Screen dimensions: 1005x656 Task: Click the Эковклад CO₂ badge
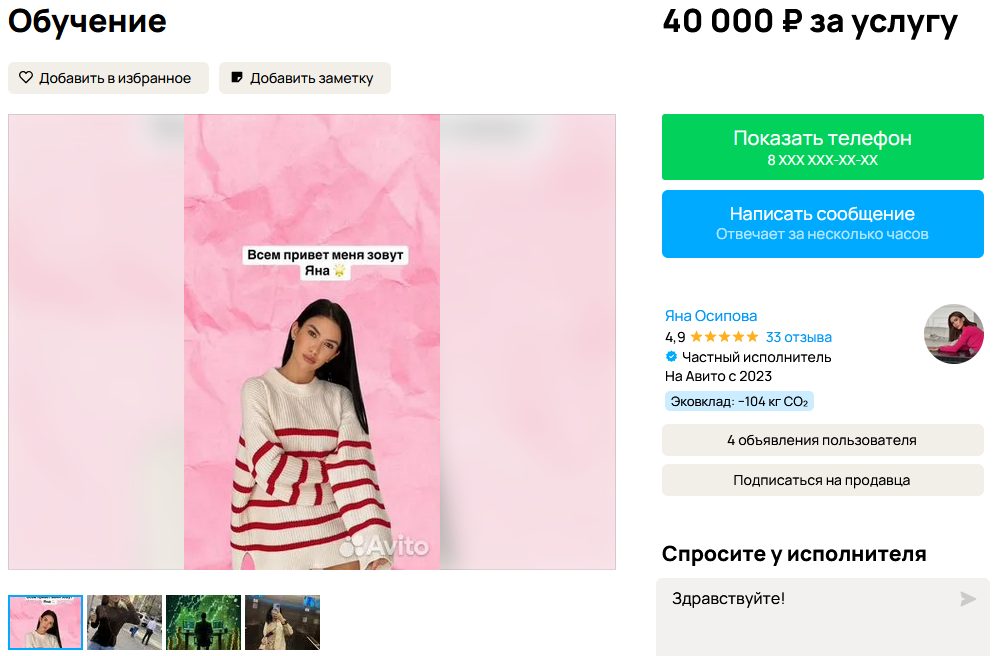pos(739,401)
